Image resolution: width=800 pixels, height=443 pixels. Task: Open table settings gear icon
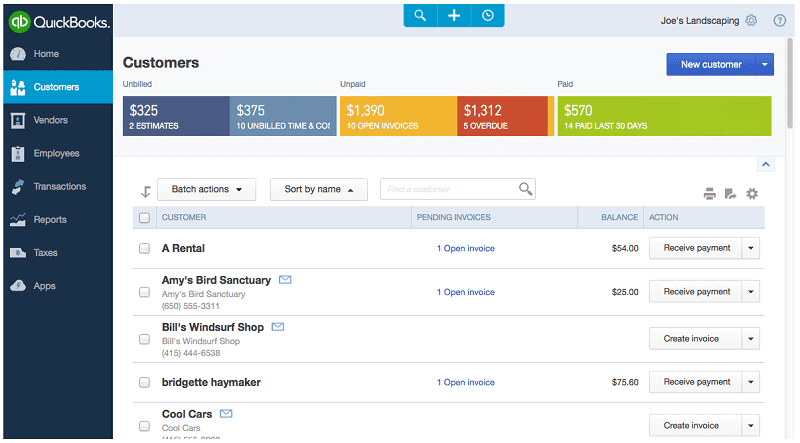click(752, 194)
